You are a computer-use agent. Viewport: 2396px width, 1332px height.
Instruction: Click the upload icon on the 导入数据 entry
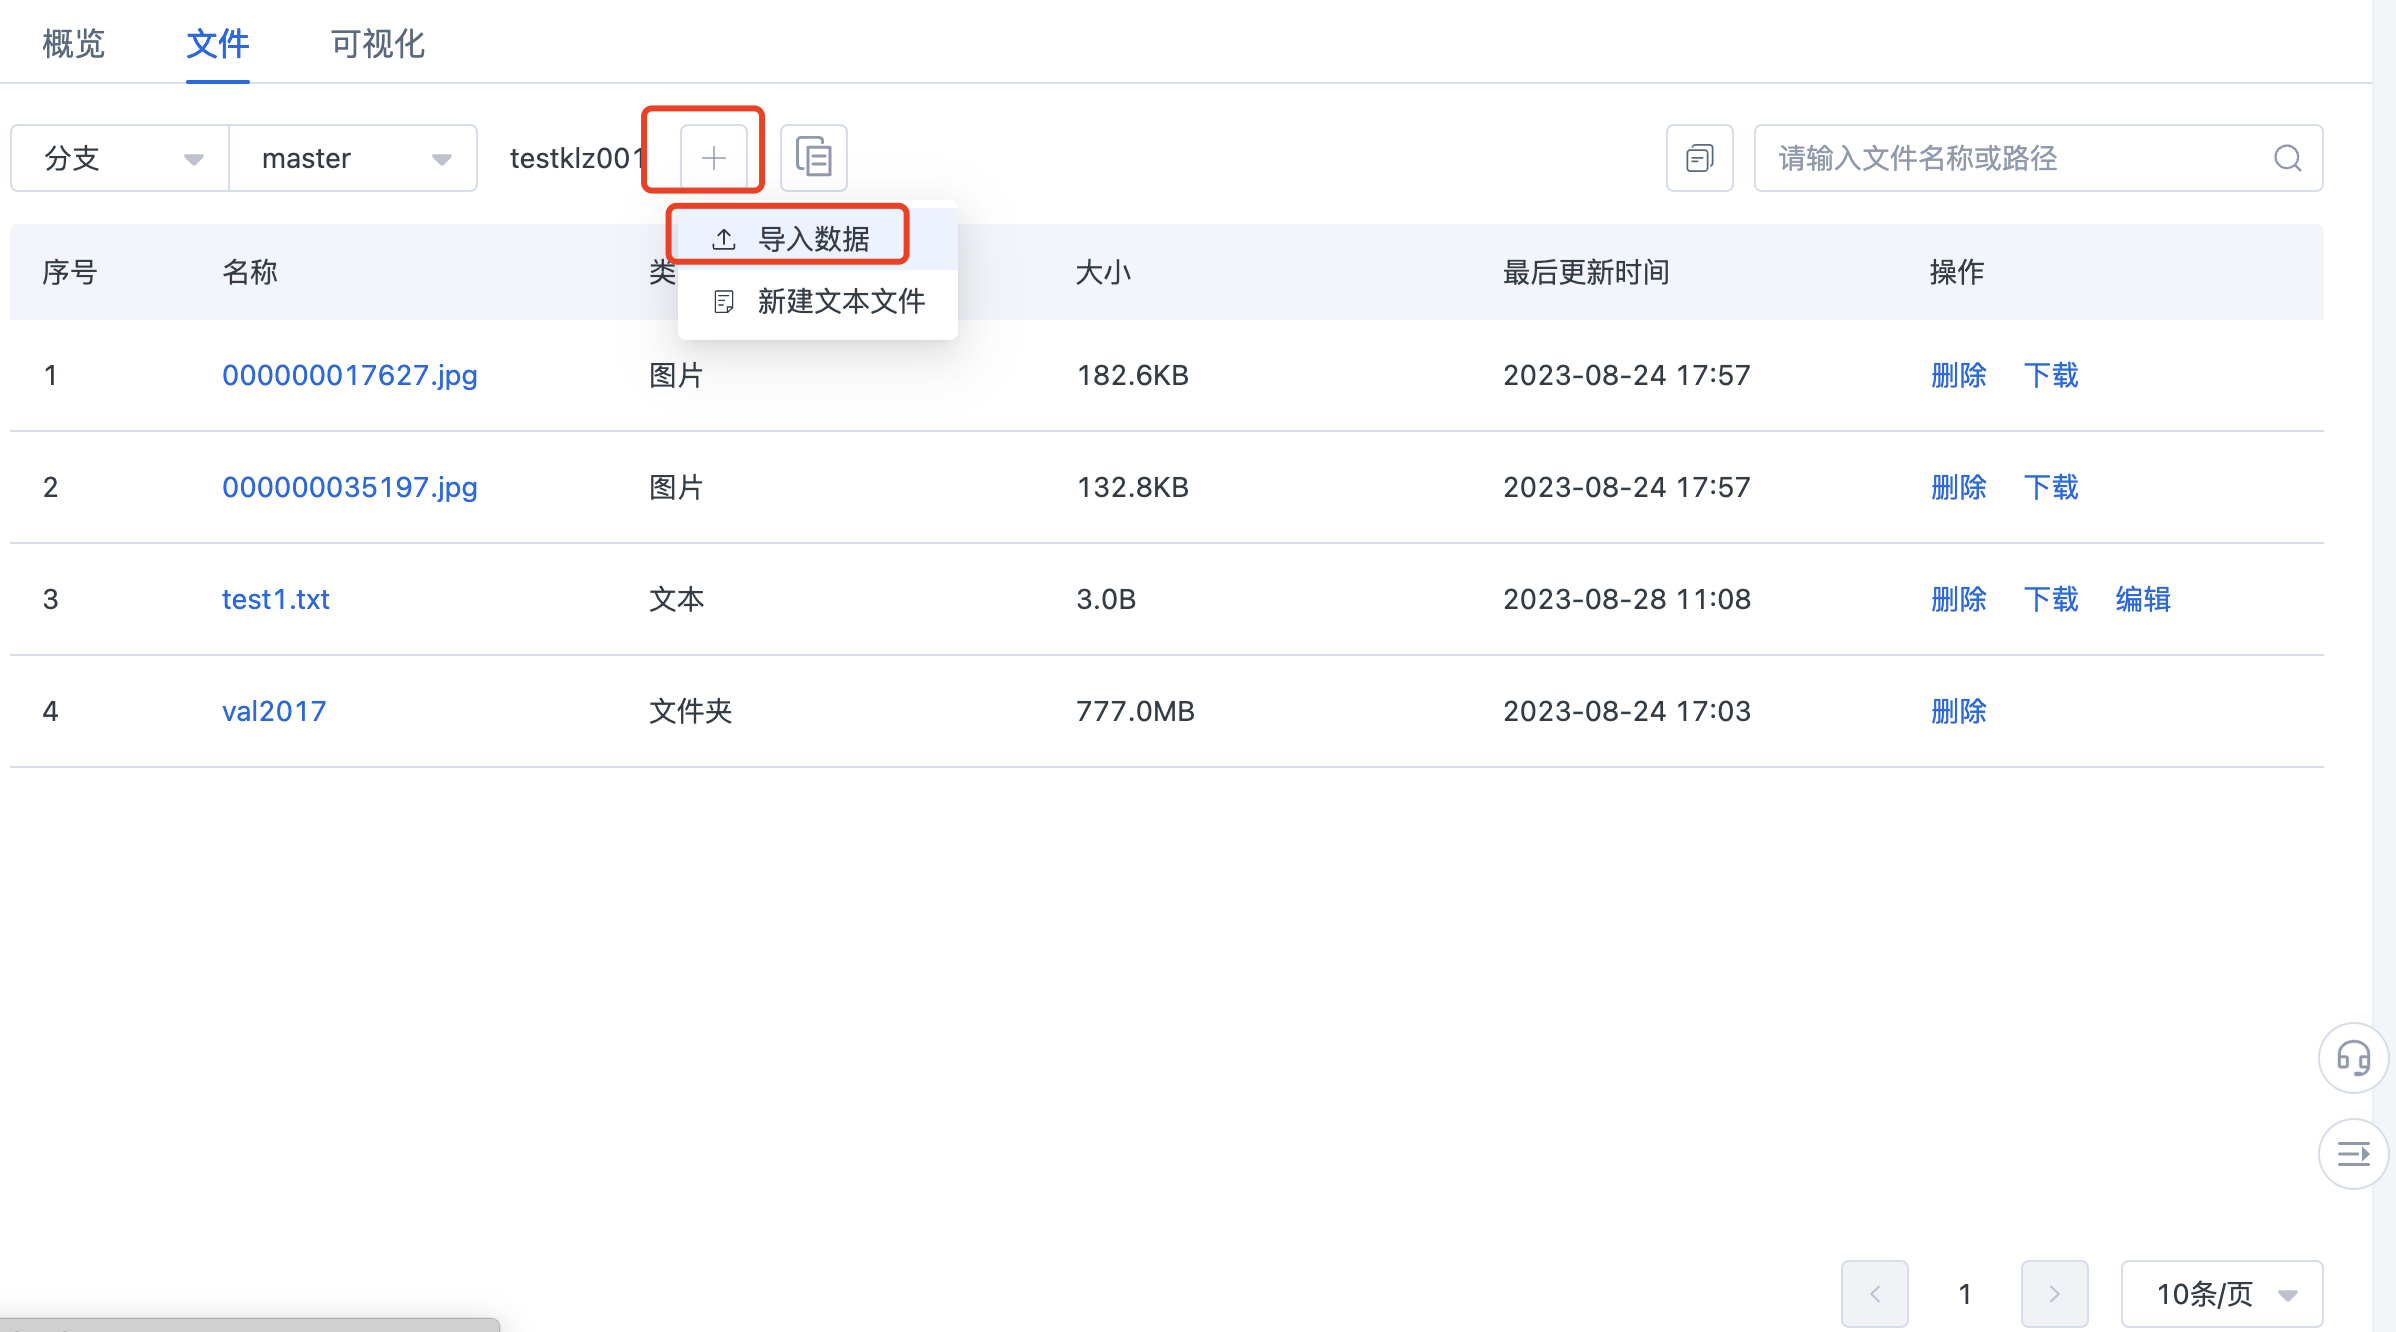(x=723, y=236)
